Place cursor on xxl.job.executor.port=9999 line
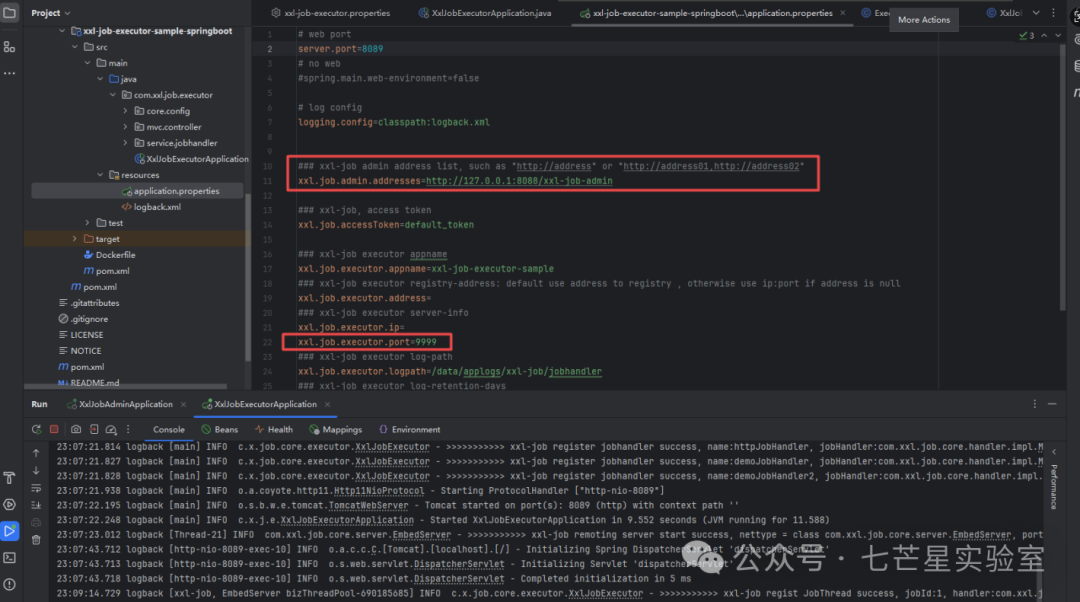The height and width of the screenshot is (602, 1080). pos(367,342)
